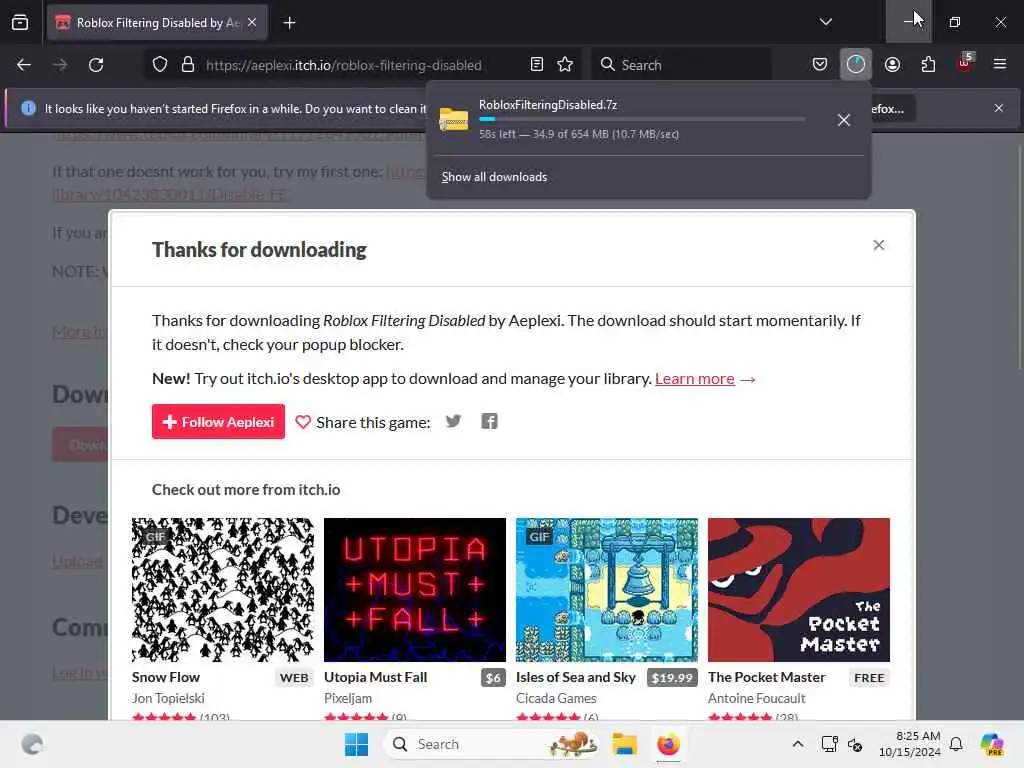Close the Roblox Filtering Disabled tab

pyautogui.click(x=252, y=23)
